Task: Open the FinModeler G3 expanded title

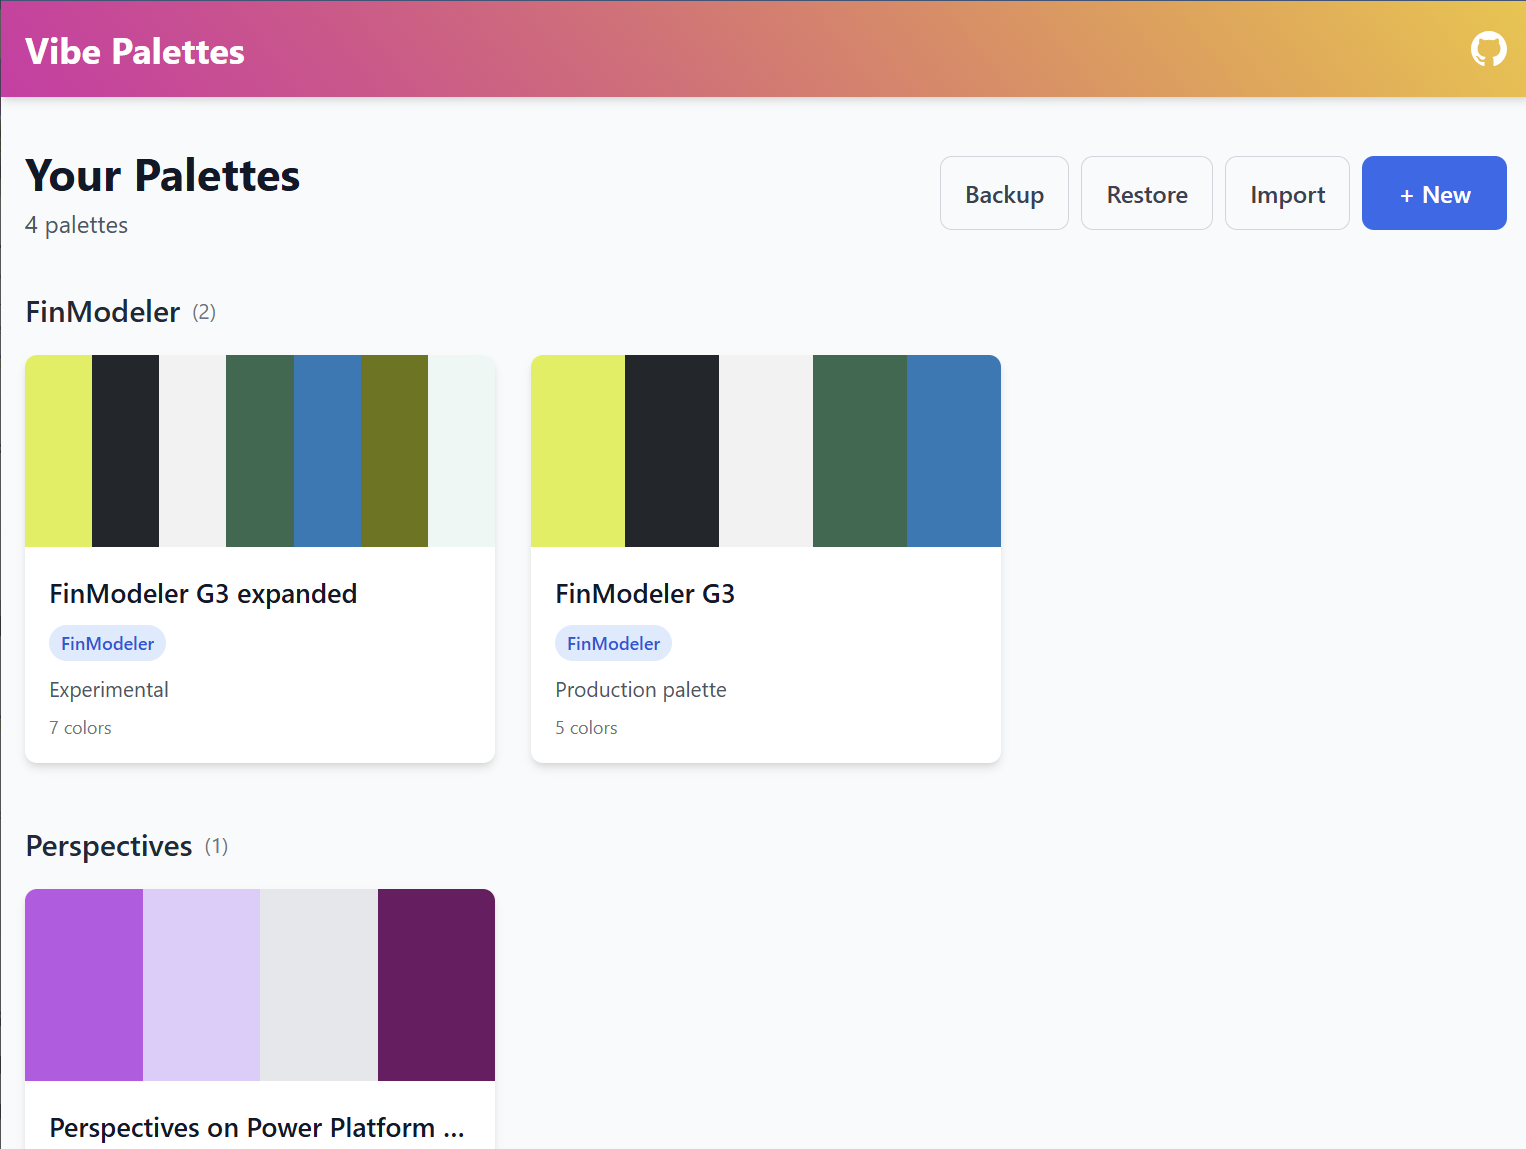Action: [203, 594]
